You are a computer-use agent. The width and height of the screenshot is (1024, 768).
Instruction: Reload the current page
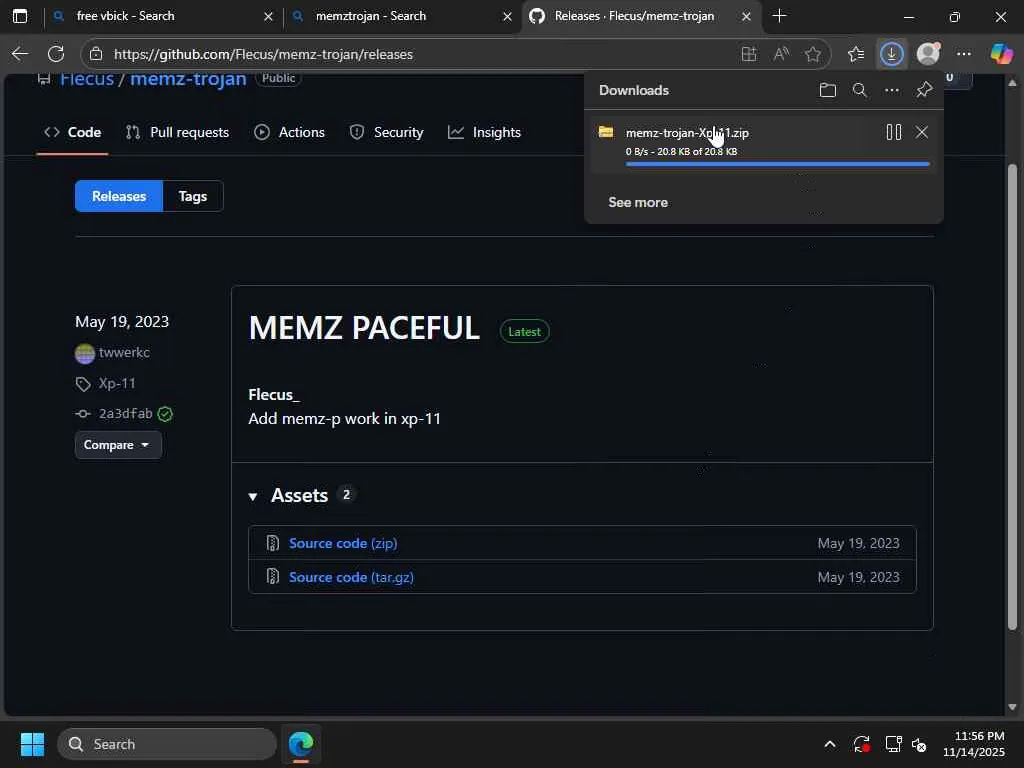pyautogui.click(x=56, y=54)
